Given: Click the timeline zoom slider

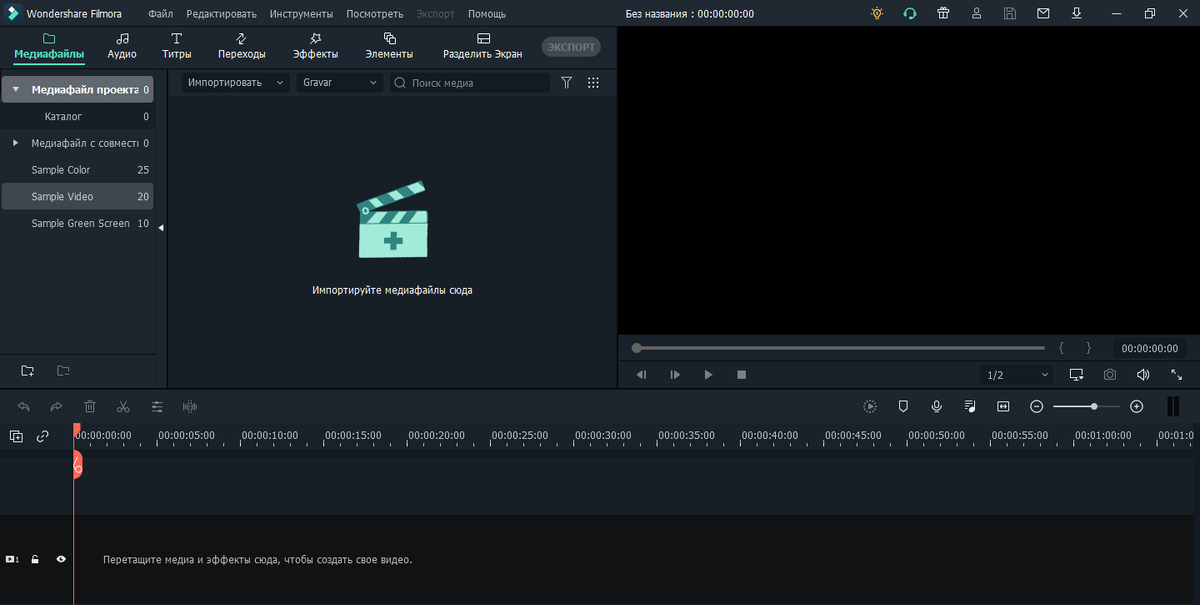Looking at the screenshot, I should coord(1088,407).
